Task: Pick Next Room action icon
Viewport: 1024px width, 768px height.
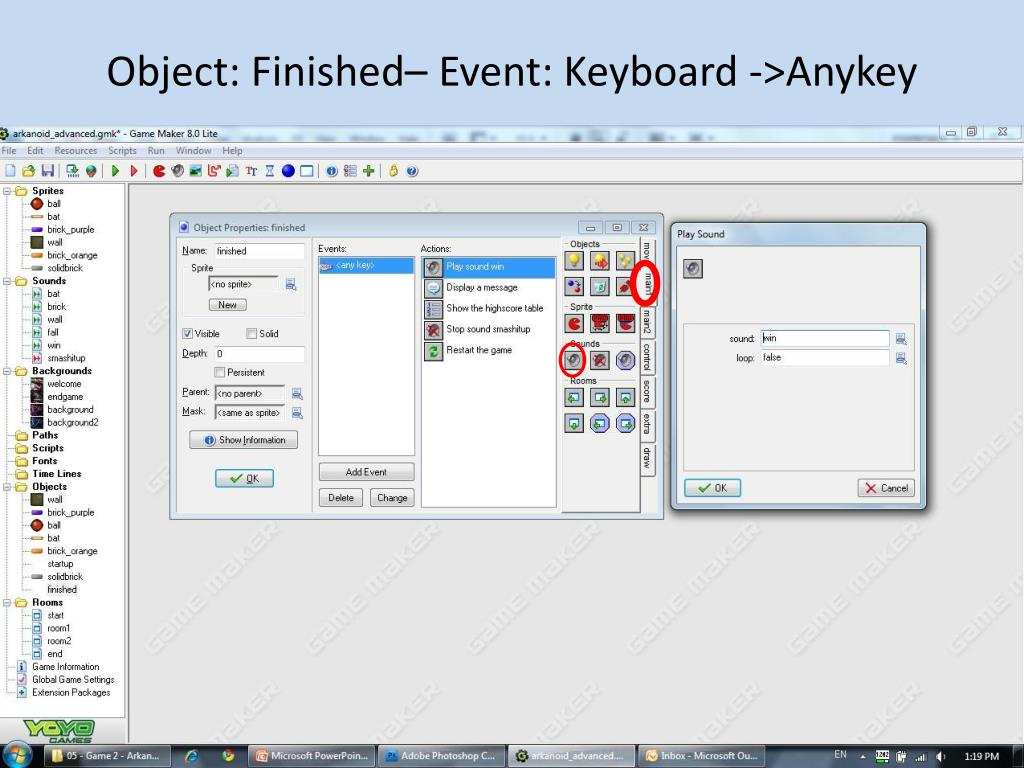Action: [600, 397]
